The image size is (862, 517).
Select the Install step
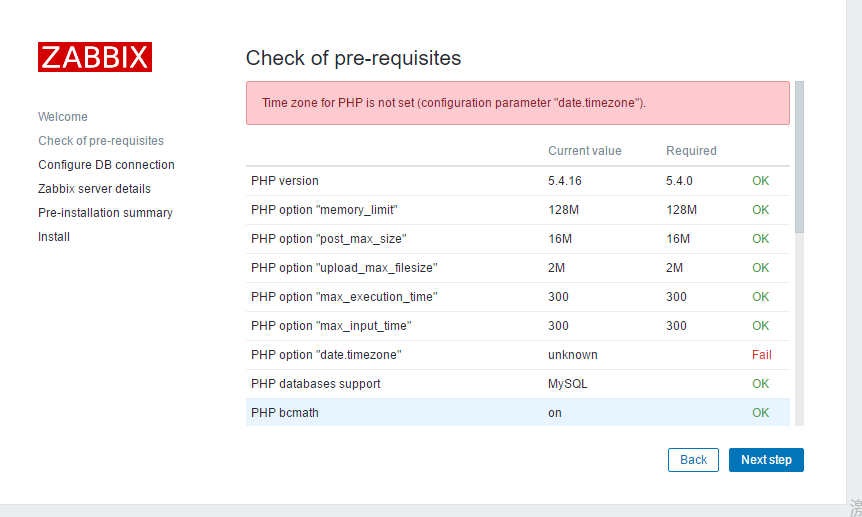pyautogui.click(x=54, y=236)
